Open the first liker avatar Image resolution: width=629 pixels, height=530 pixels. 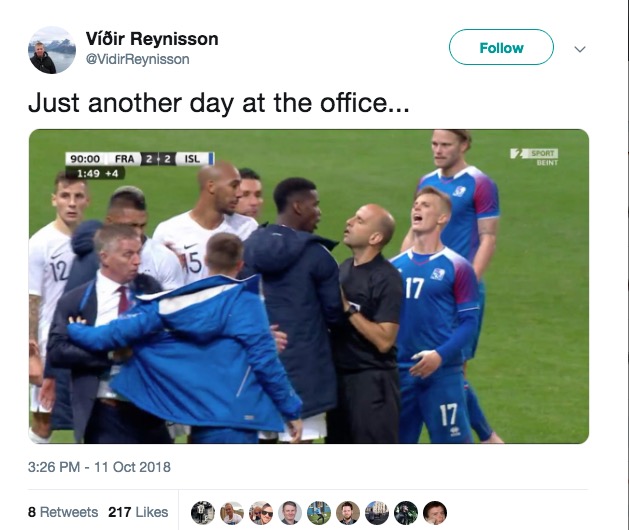click(203, 513)
